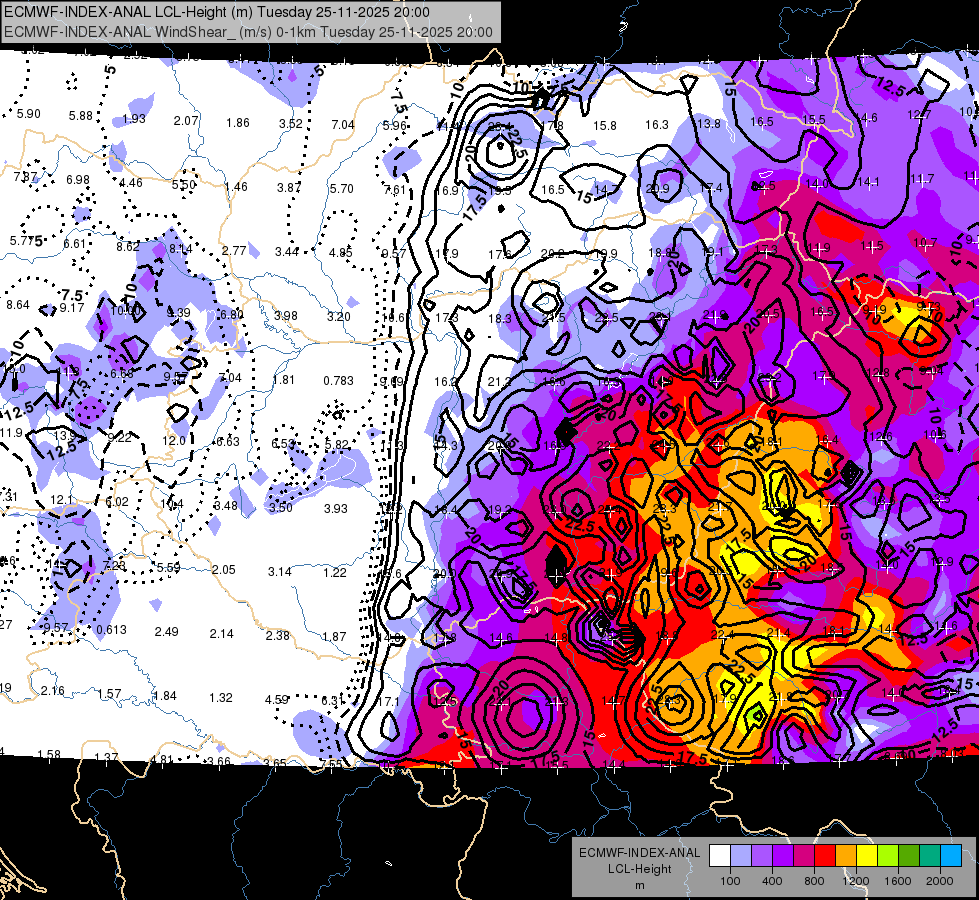Viewport: 979px width, 900px height.
Task: Click the 400 label under the legend
Action: click(772, 881)
